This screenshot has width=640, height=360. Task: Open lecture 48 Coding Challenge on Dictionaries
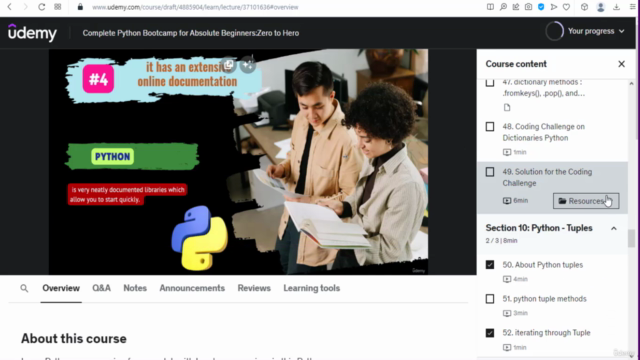click(543, 132)
